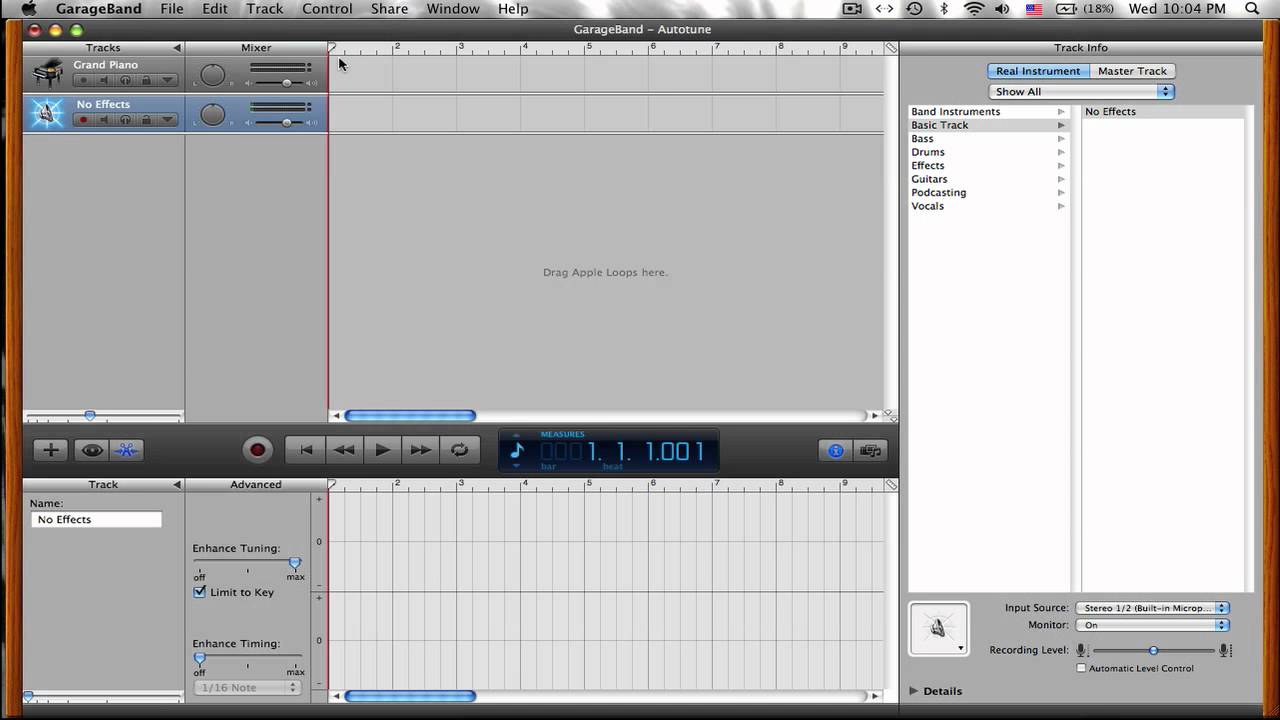The height and width of the screenshot is (720, 1280).
Task: Switch to Real Instrument tab
Action: point(1038,71)
